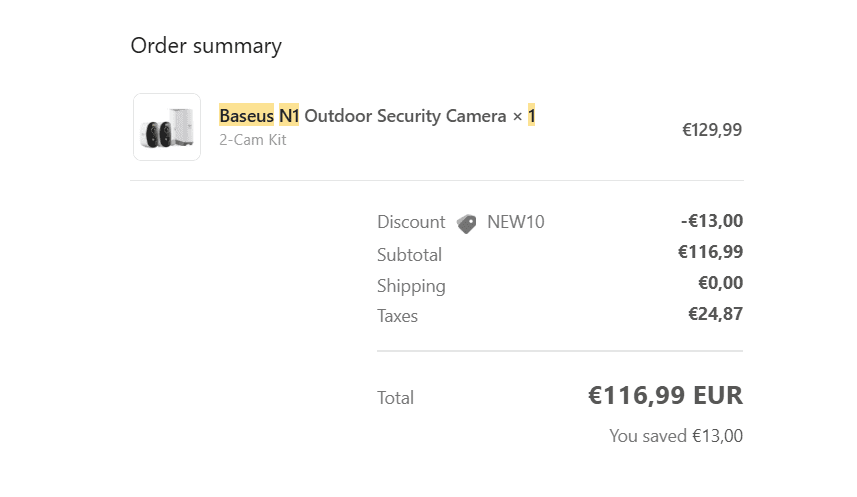Click the Shipping label
The width and height of the screenshot is (857, 497).
411,286
